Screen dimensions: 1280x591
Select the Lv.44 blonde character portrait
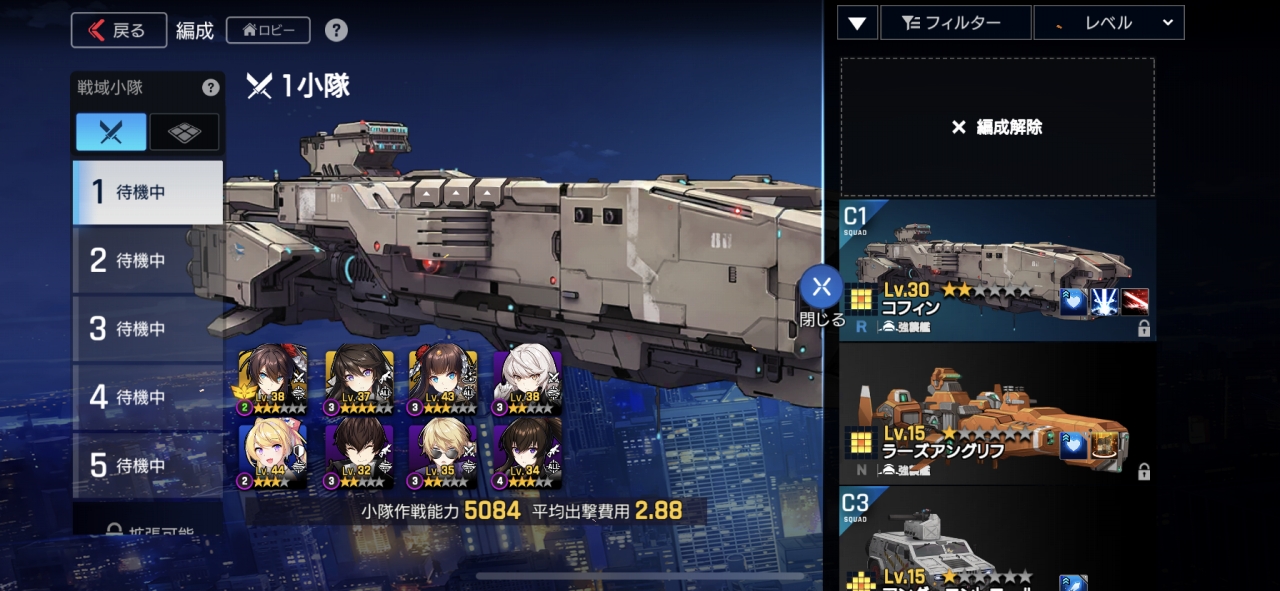click(x=272, y=457)
